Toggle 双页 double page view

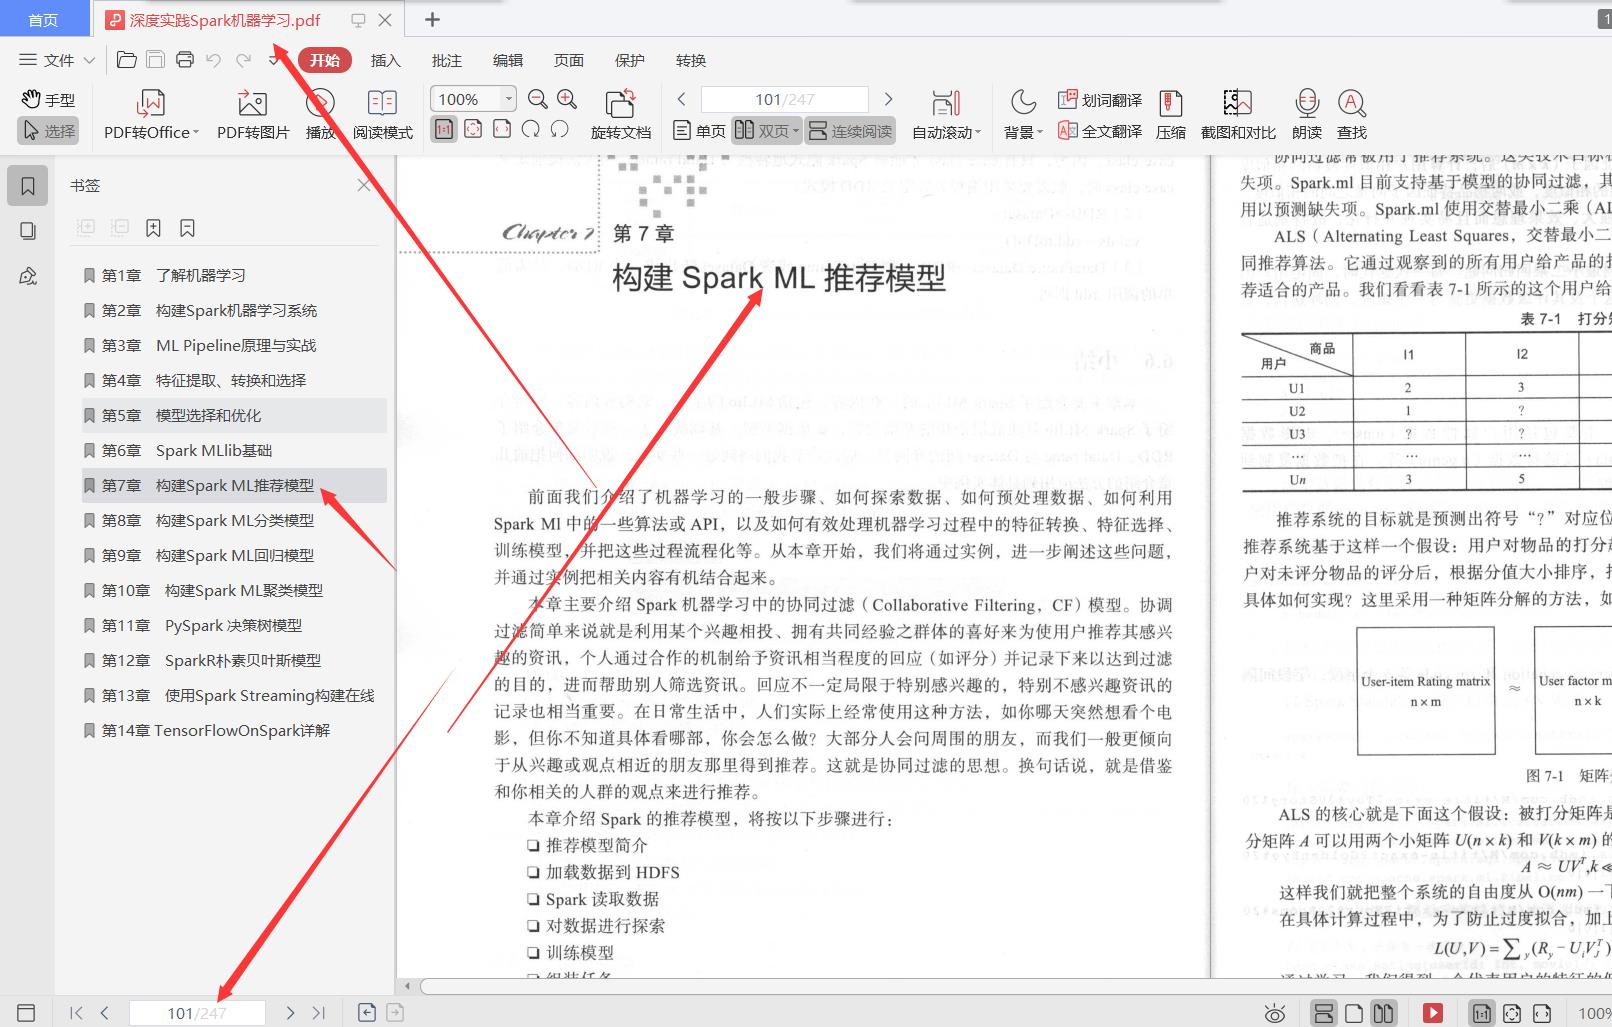coord(767,131)
